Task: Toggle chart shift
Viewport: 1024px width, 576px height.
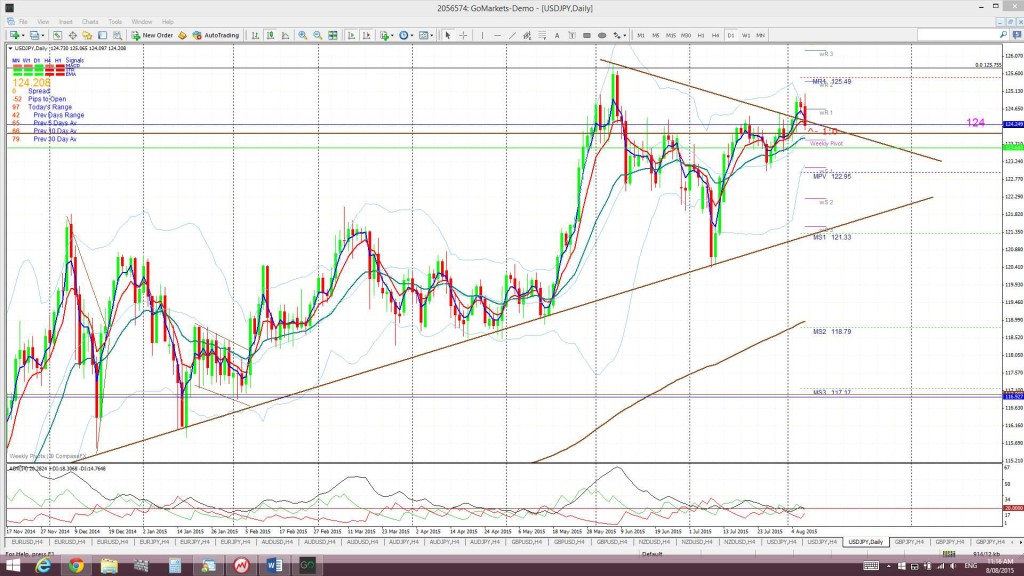Action: (366, 35)
